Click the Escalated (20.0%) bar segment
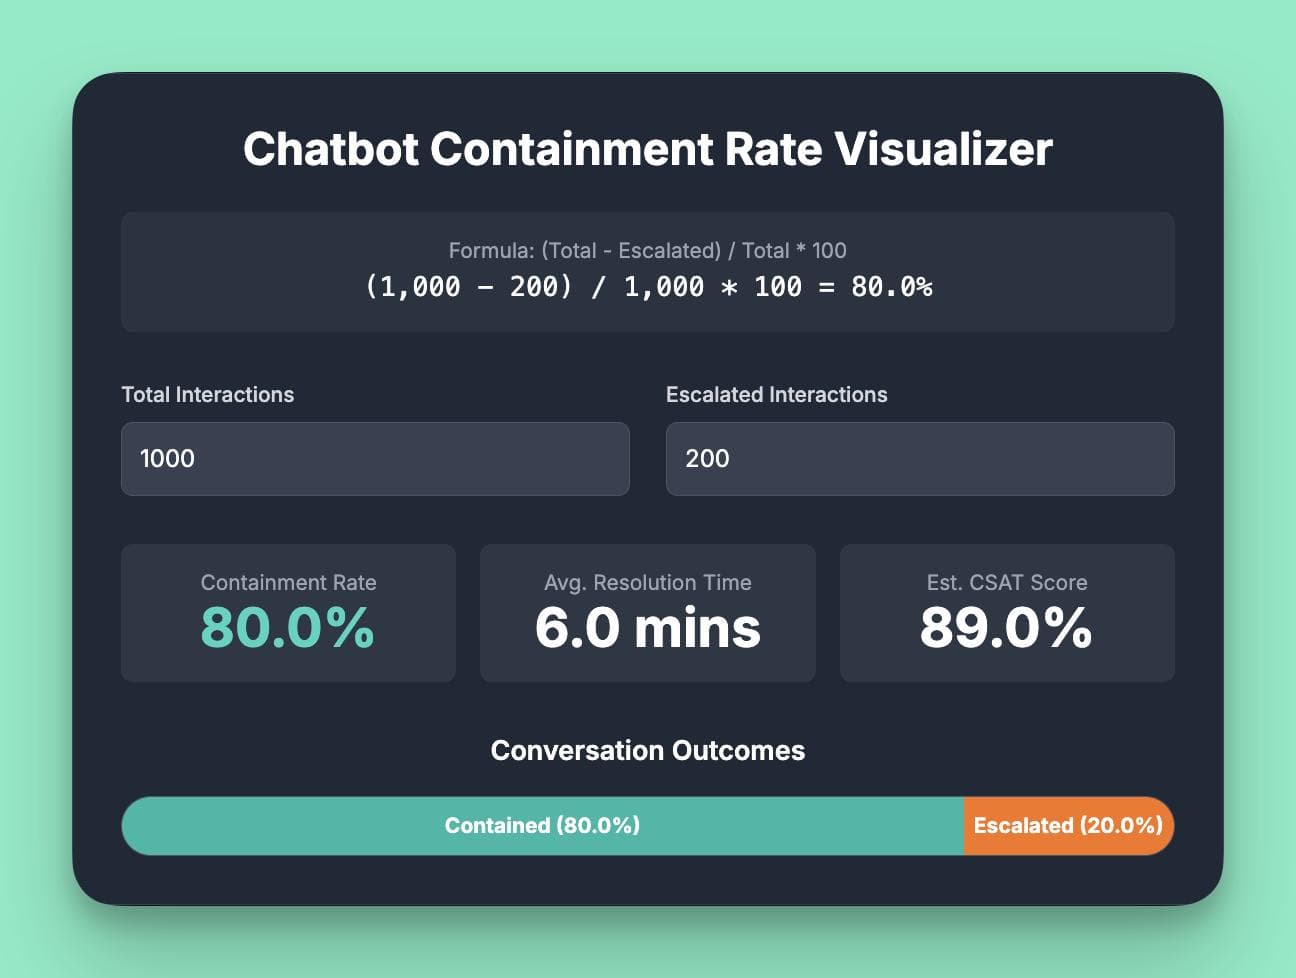Viewport: 1296px width, 978px height. [x=1068, y=826]
